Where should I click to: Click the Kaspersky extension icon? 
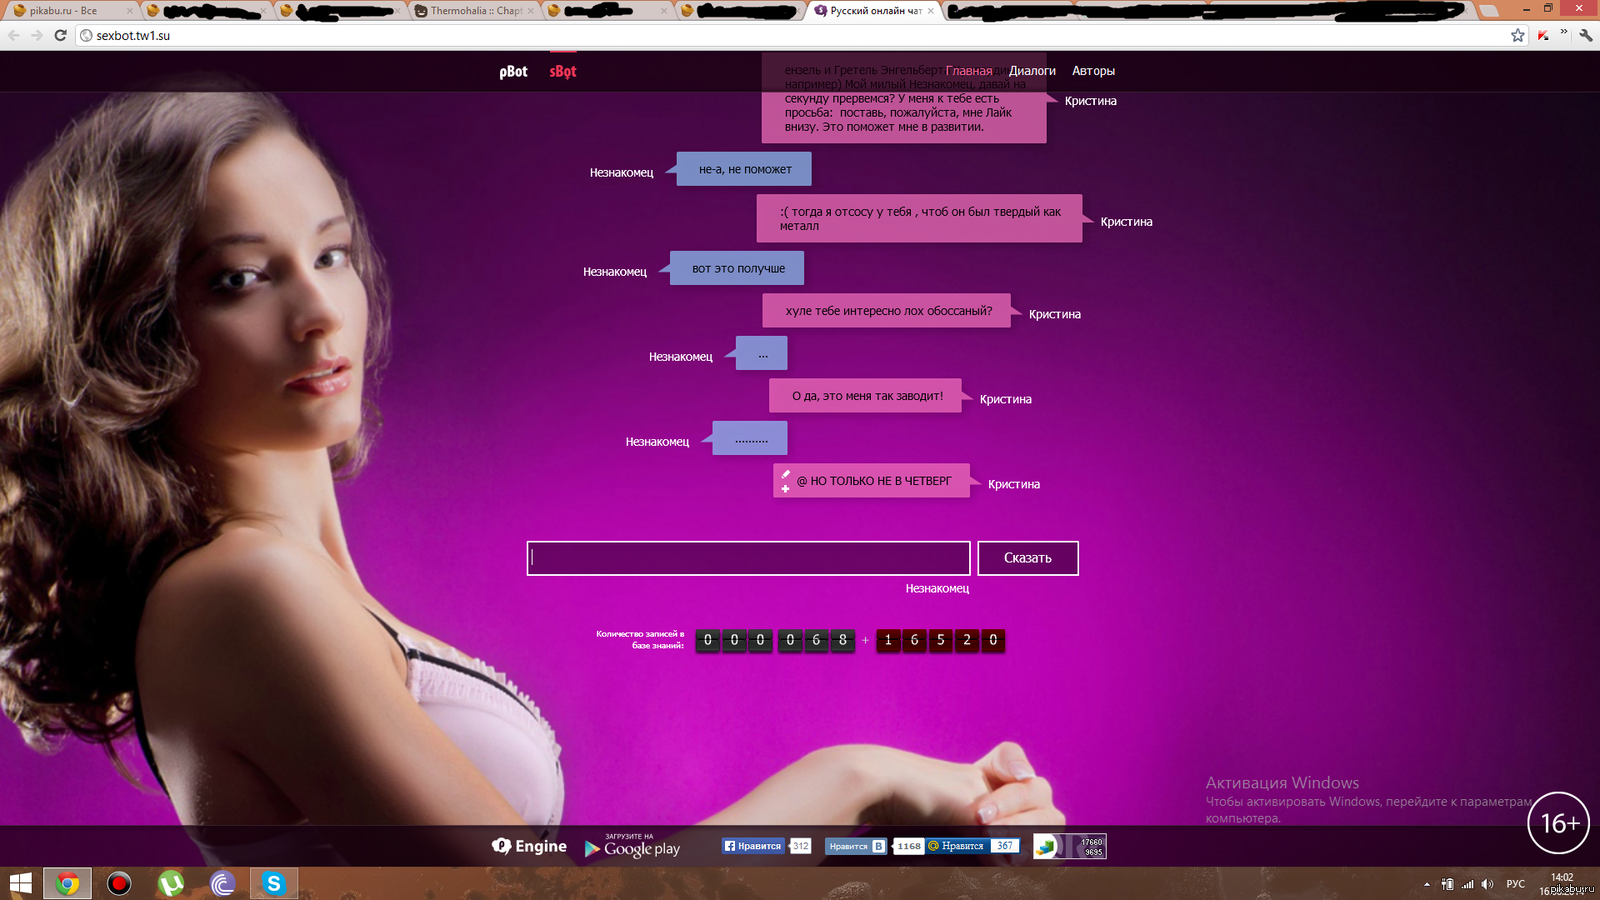point(1544,35)
